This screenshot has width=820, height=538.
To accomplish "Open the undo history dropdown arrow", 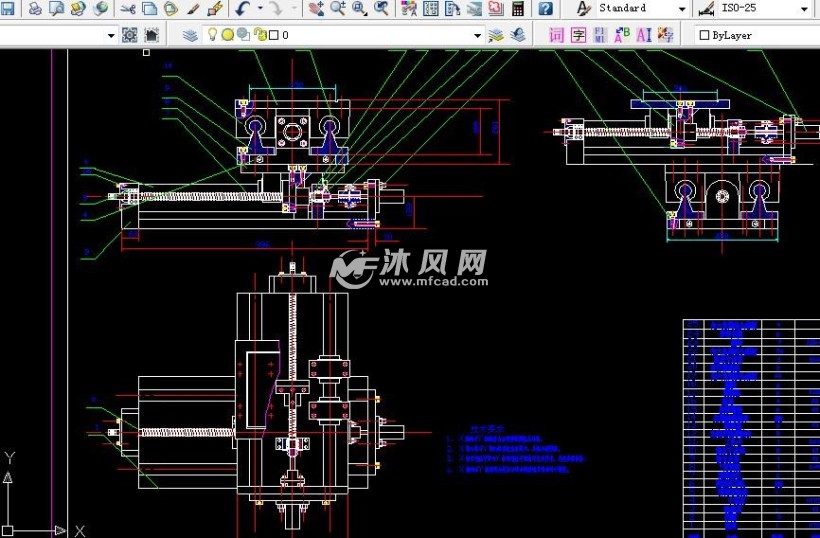I will (x=260, y=9).
